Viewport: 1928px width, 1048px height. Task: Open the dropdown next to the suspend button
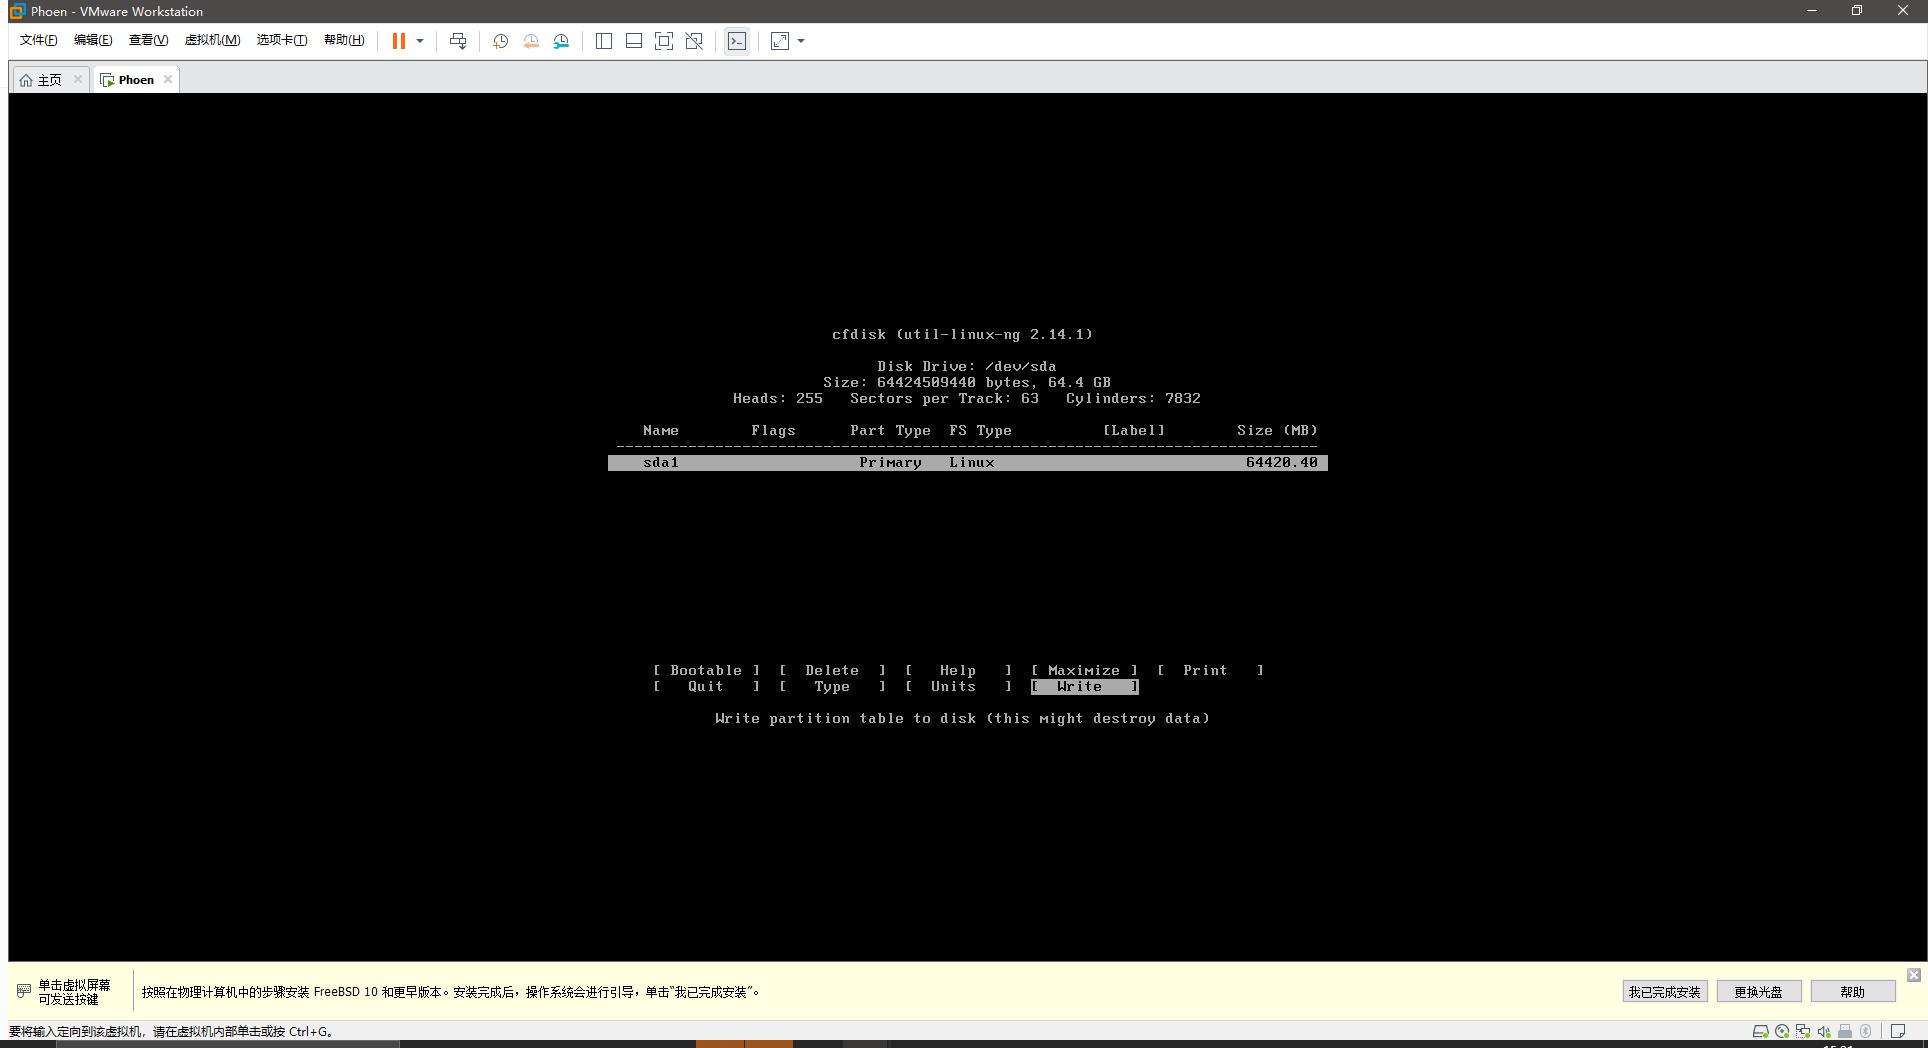420,41
